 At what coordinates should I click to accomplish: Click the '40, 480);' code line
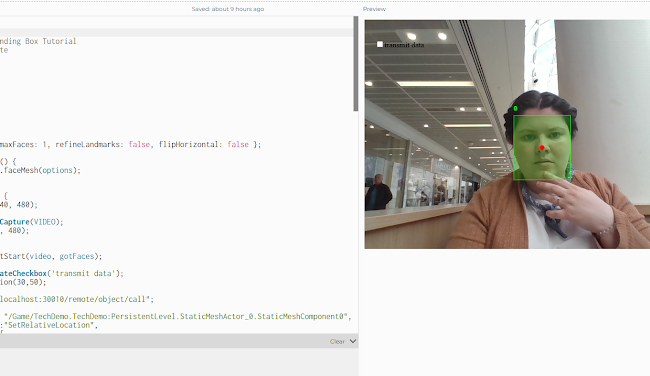click(19, 204)
